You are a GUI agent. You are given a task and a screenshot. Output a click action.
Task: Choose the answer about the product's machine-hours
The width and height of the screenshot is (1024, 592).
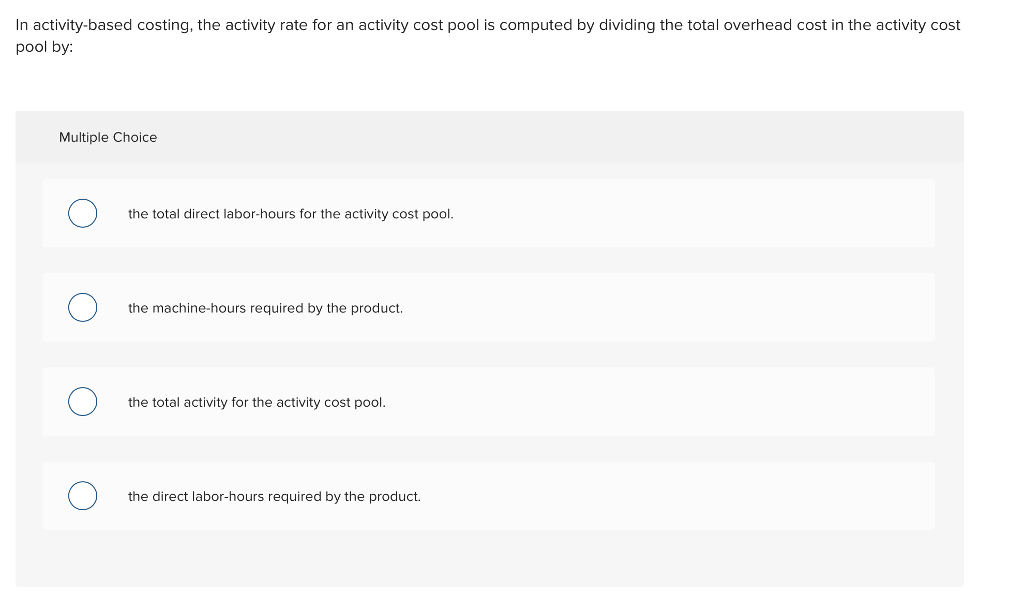(x=265, y=308)
